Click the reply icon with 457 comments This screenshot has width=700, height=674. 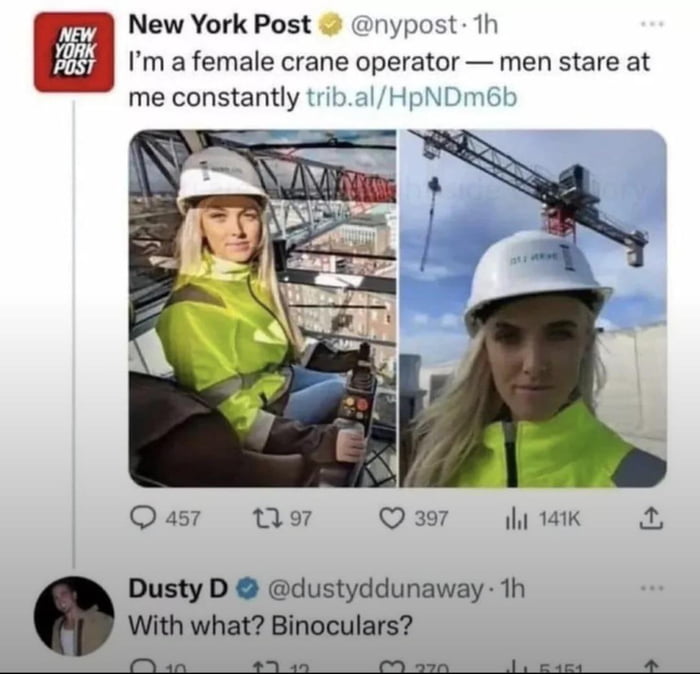(x=143, y=519)
